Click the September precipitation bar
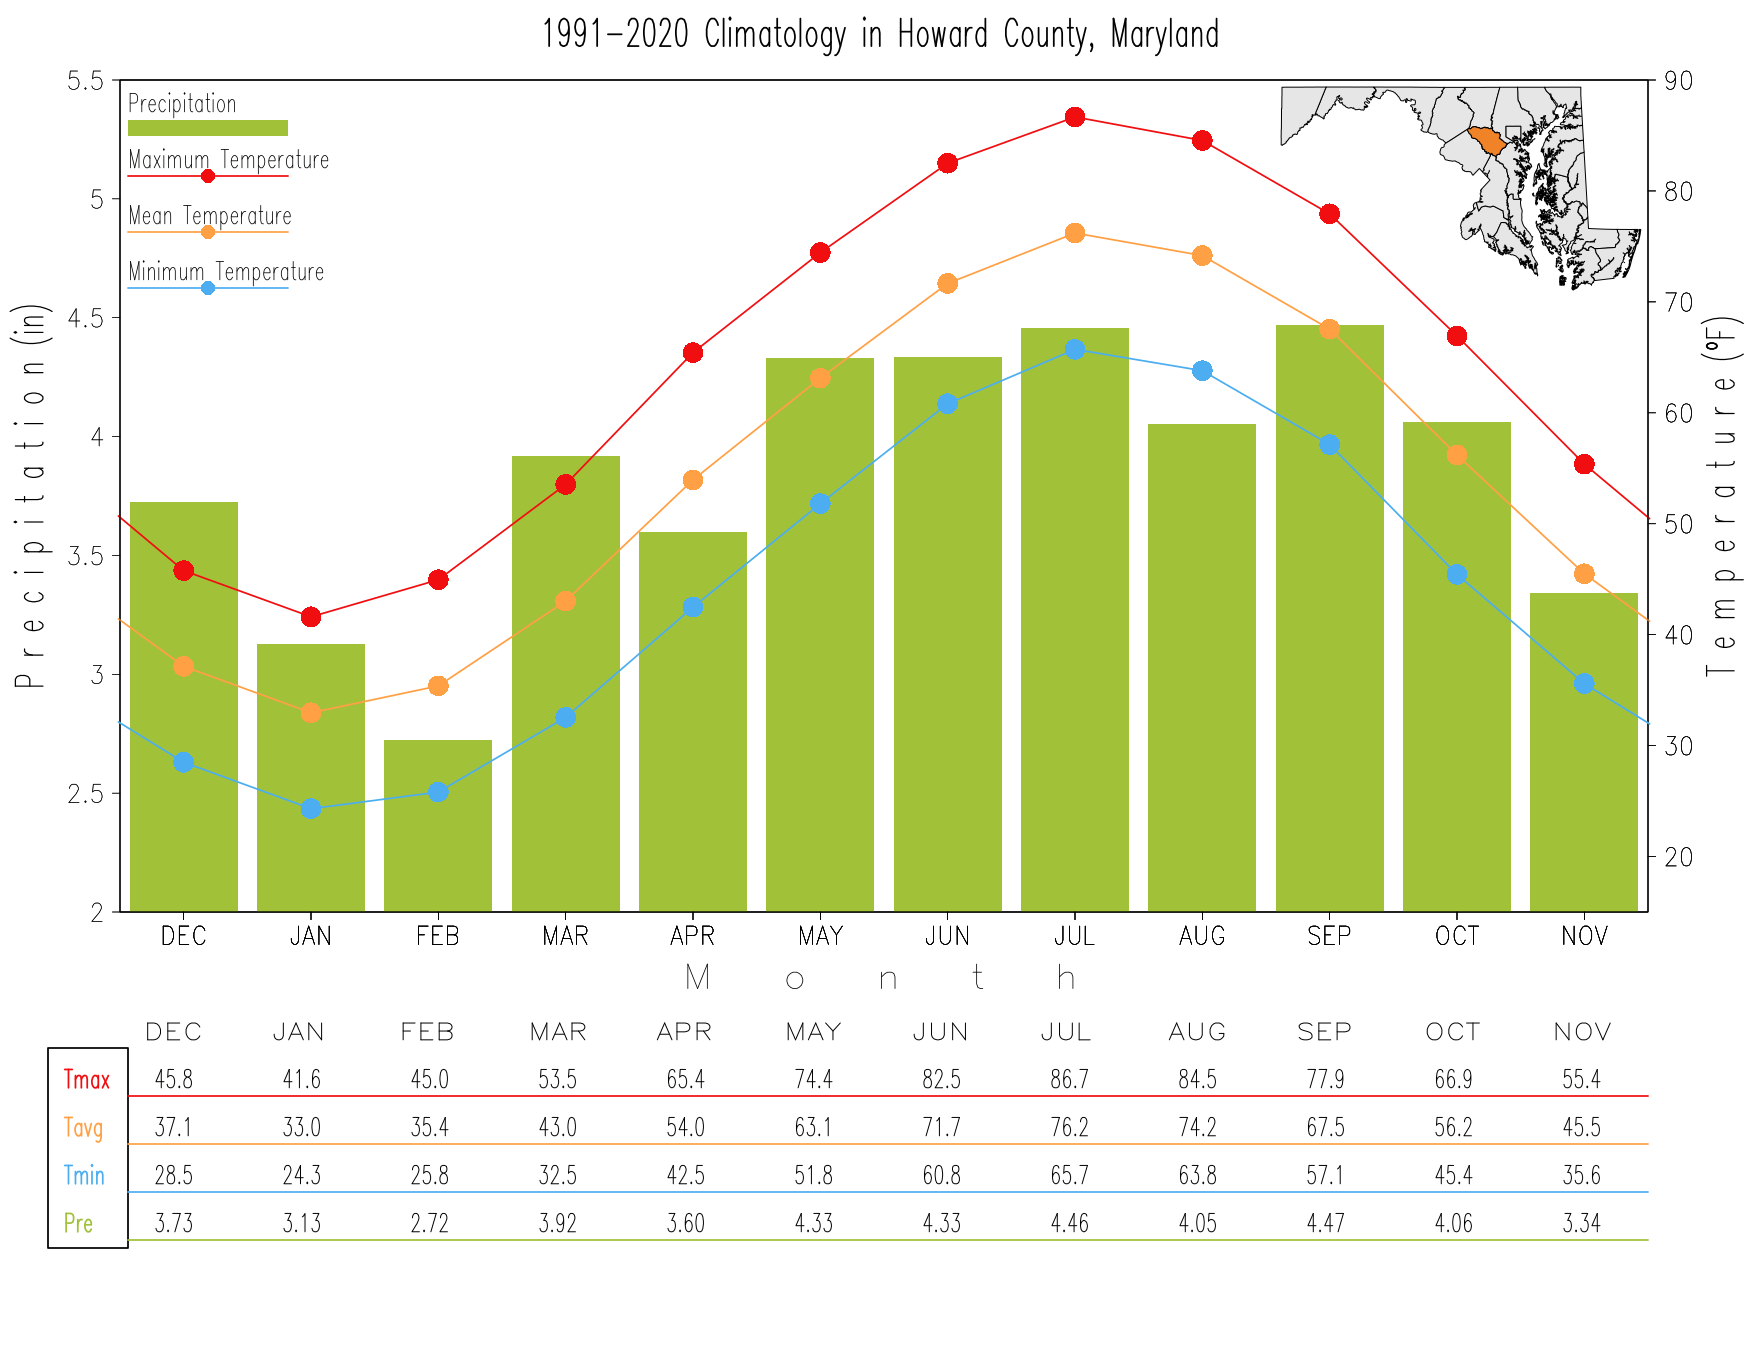Screen dimensions: 1760x1360 [x=1329, y=618]
